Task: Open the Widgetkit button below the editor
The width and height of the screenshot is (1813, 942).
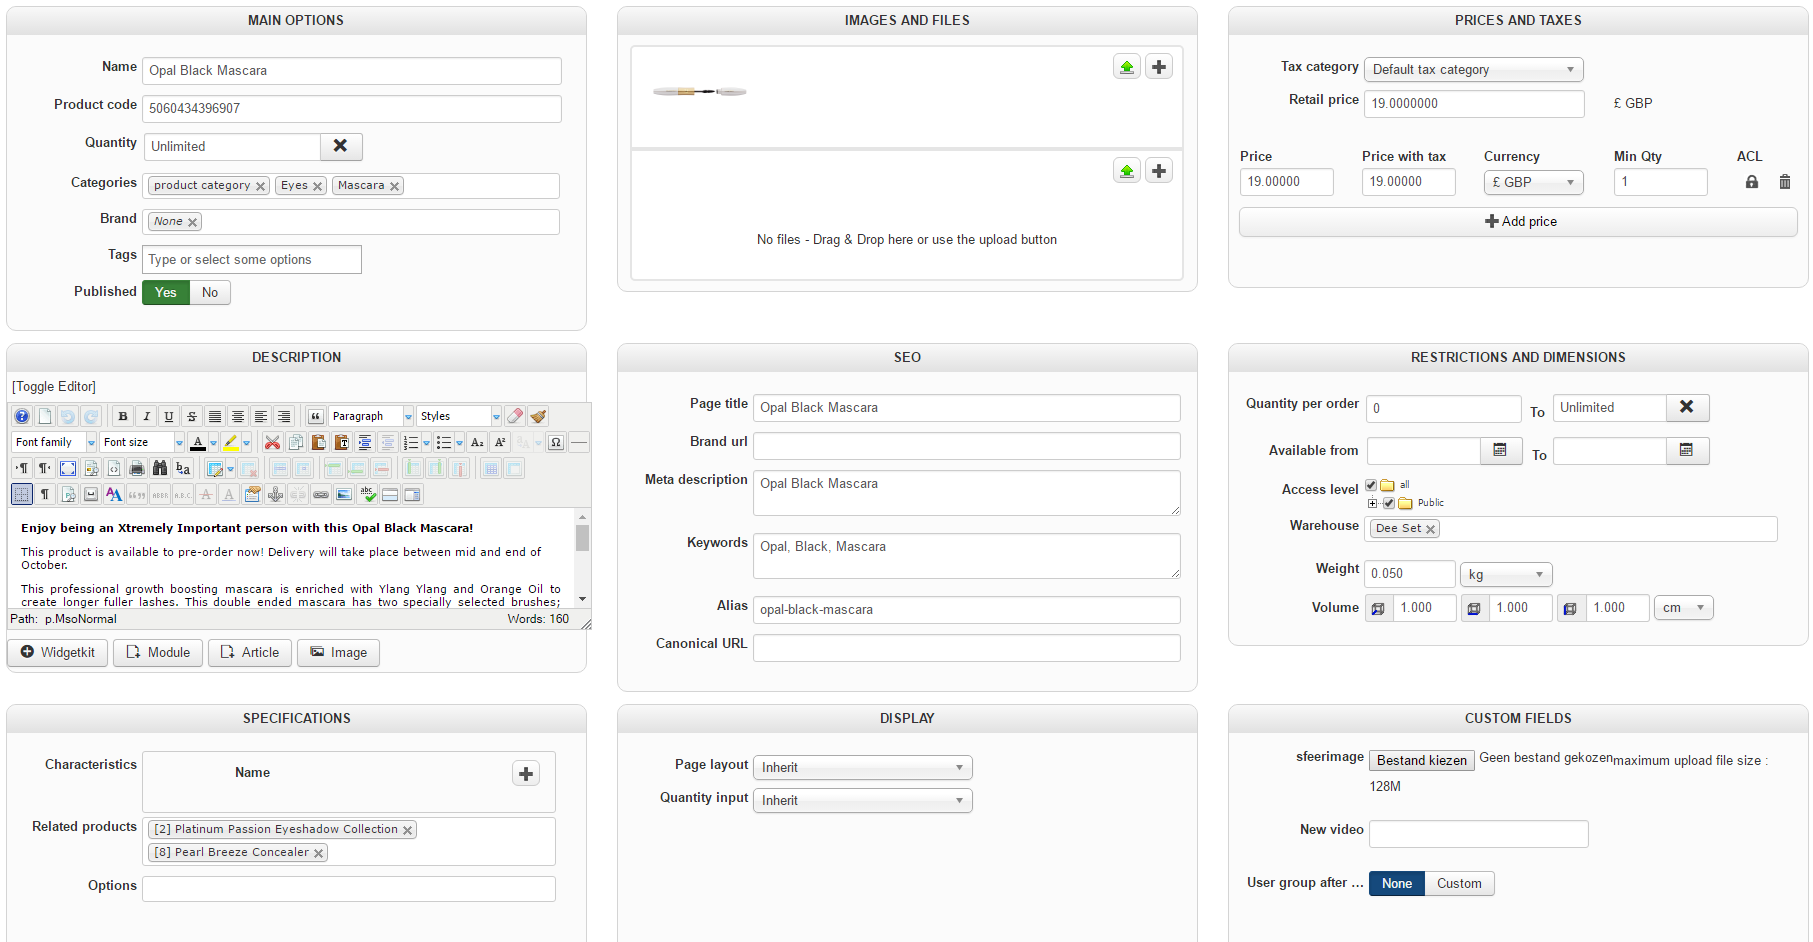Action: click(x=58, y=653)
